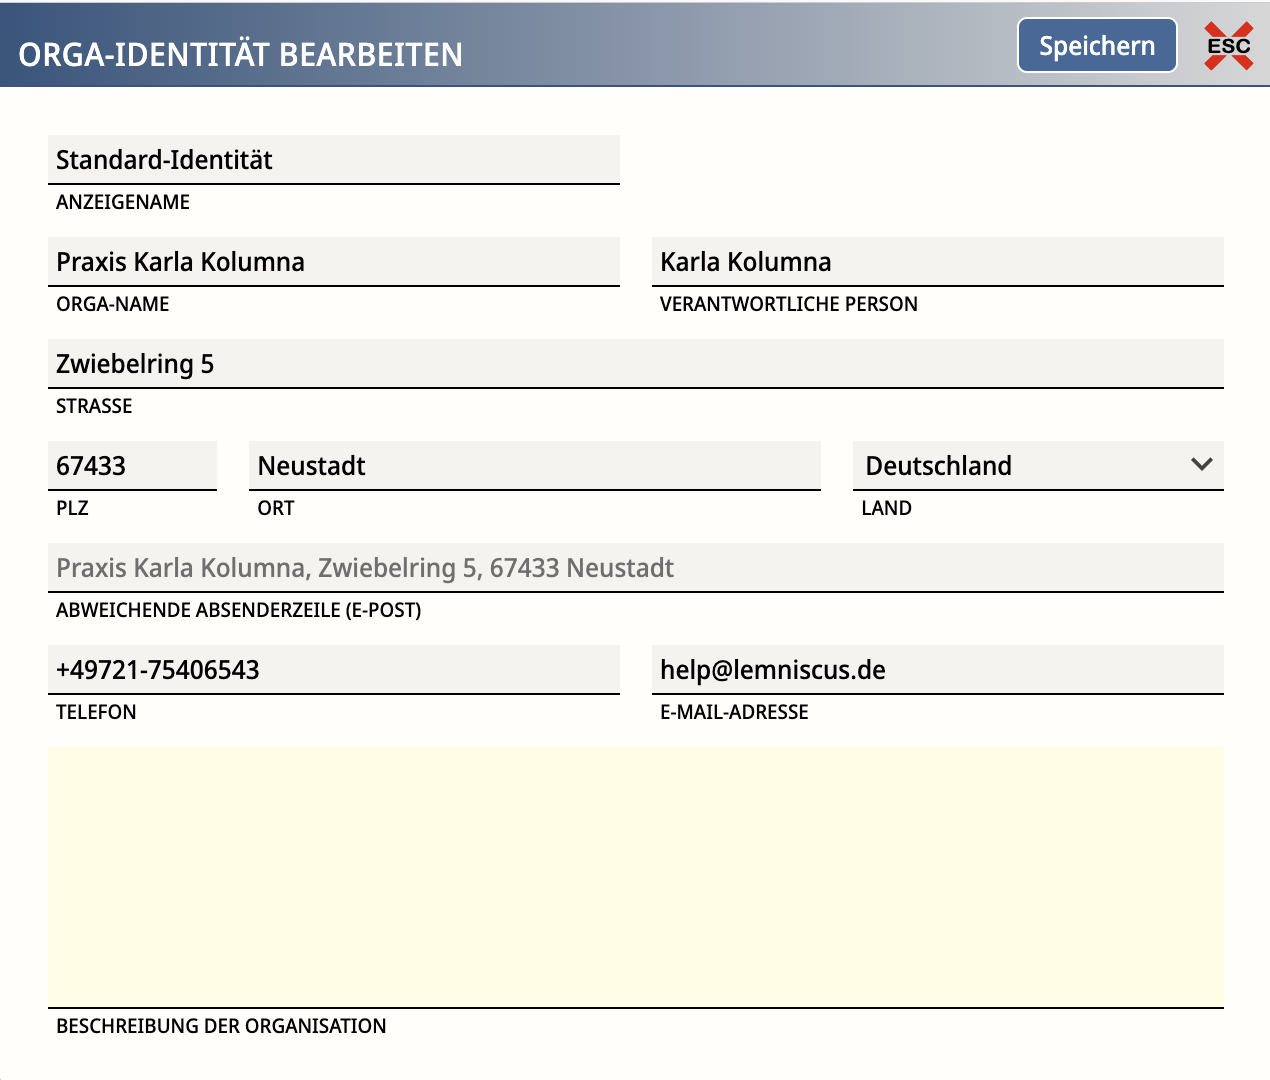Focus the Anzeigename field with Standard-Identität
Screen dimensions: 1270x1080
click(x=333, y=160)
